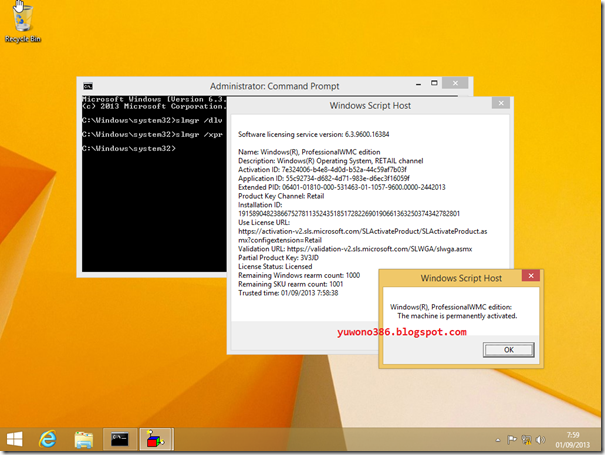Click the License Status: Licensed line

pyautogui.click(x=275, y=267)
